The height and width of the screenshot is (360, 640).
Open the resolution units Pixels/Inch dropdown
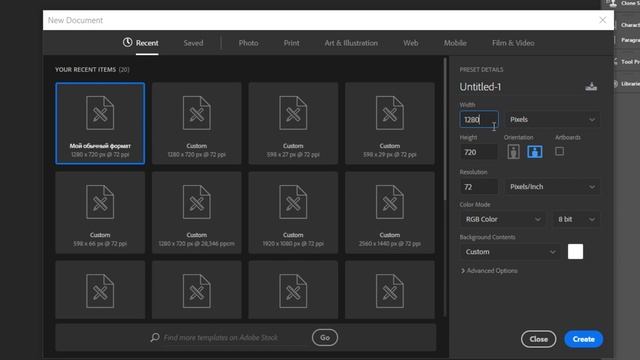(552, 187)
